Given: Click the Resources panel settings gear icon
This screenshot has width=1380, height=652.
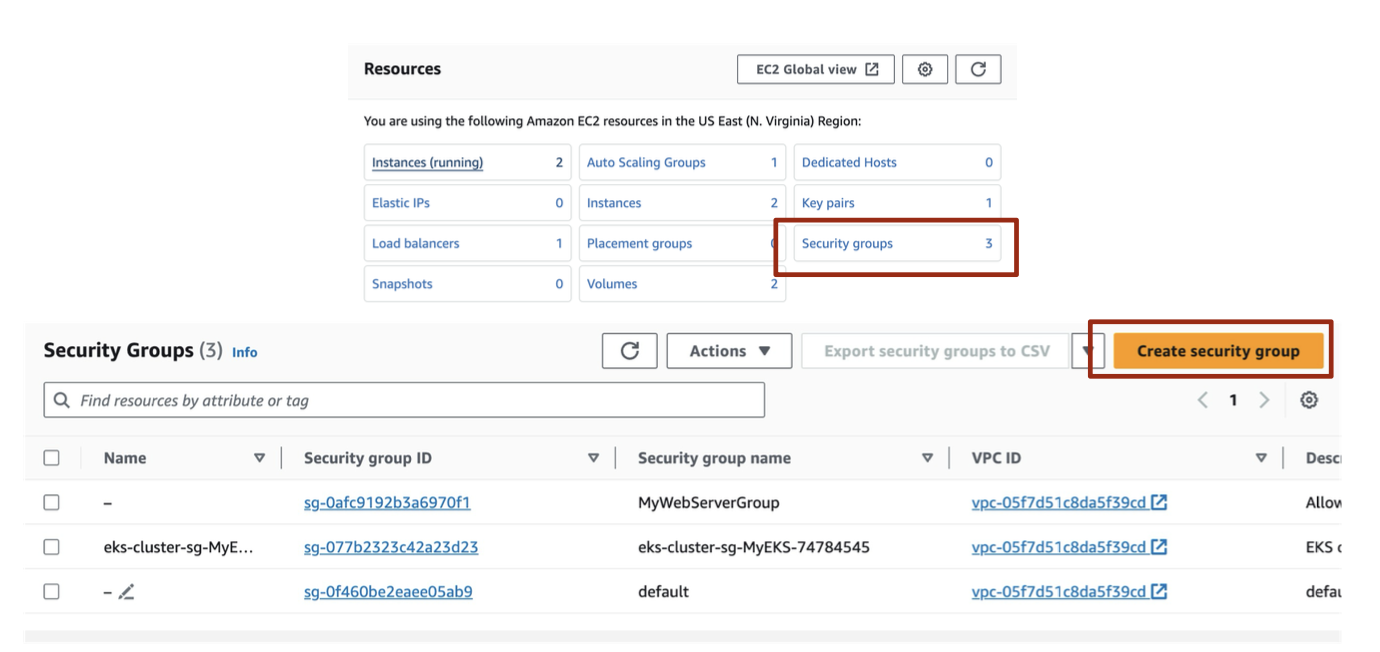Looking at the screenshot, I should pyautogui.click(x=925, y=69).
